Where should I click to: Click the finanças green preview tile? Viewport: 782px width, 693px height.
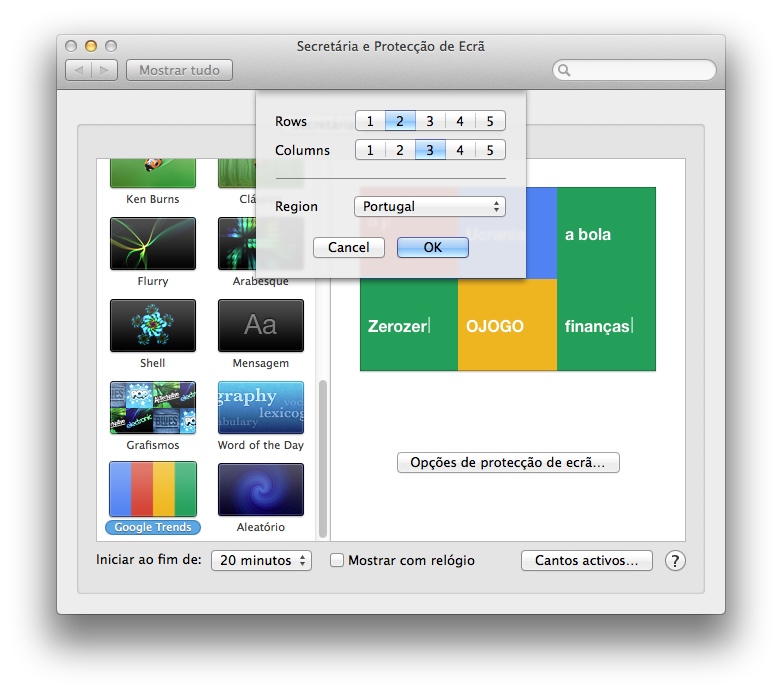[606, 325]
